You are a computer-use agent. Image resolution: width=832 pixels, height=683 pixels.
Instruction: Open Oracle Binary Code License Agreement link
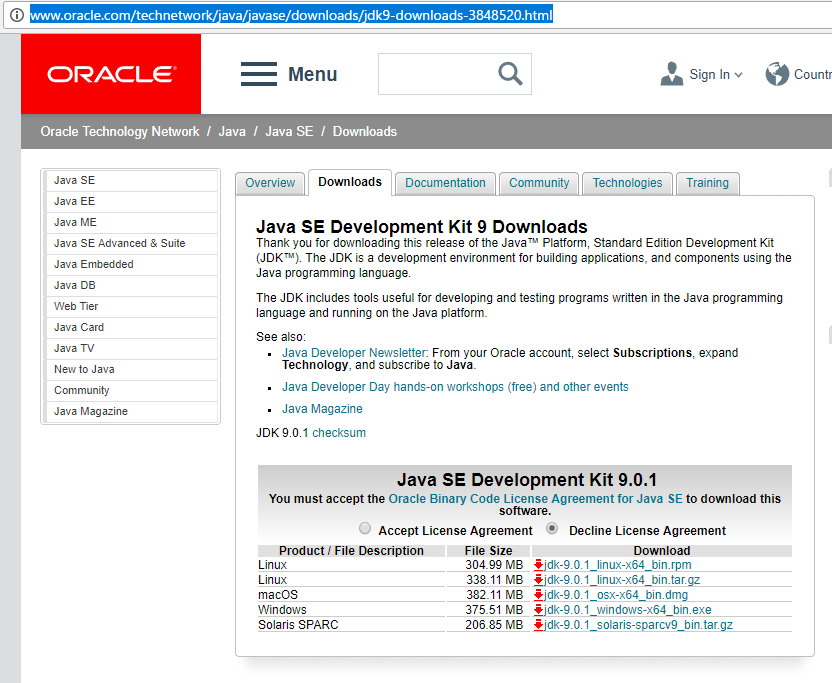535,499
